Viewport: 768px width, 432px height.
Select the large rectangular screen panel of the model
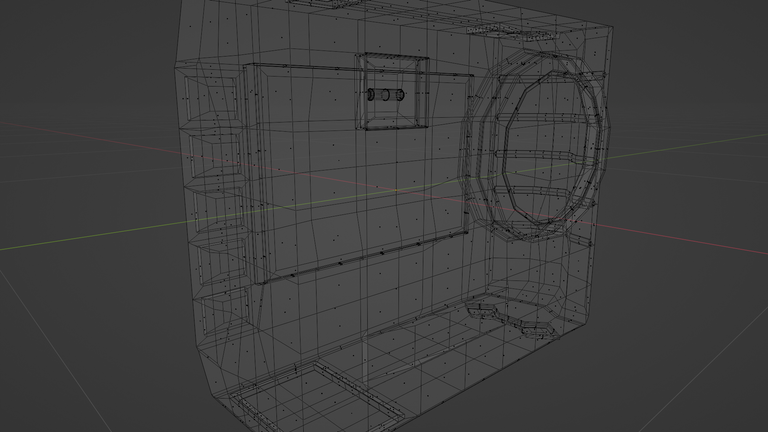click(x=358, y=171)
